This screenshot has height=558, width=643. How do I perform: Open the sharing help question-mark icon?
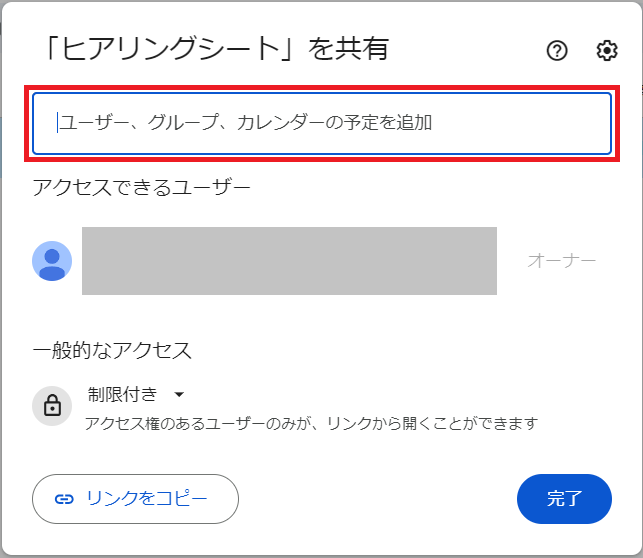tap(557, 51)
